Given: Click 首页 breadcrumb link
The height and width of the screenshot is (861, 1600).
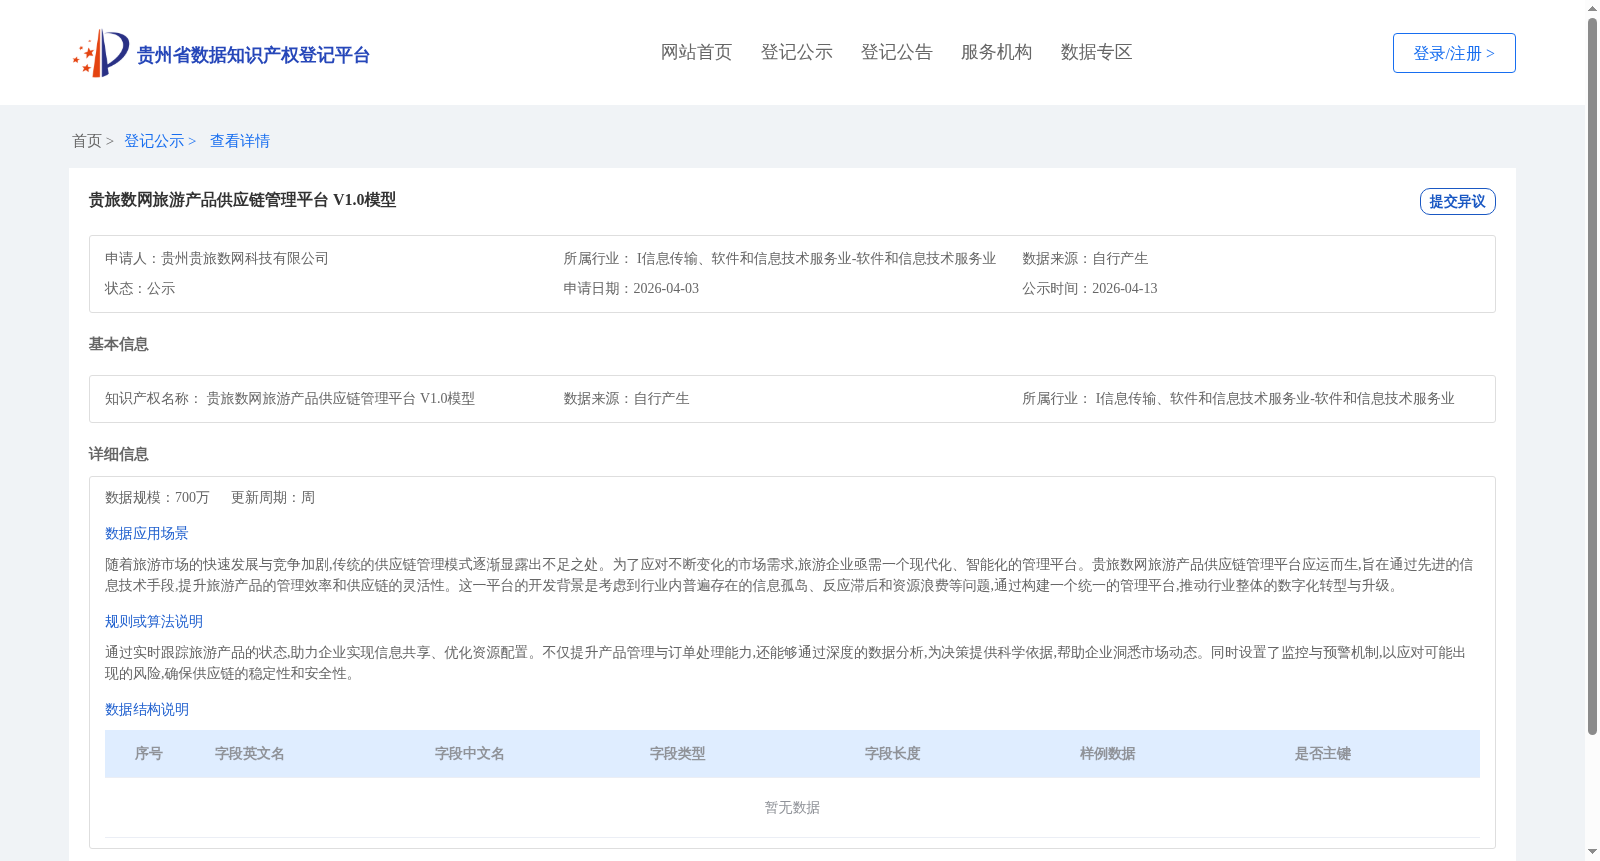Looking at the screenshot, I should click(x=87, y=141).
